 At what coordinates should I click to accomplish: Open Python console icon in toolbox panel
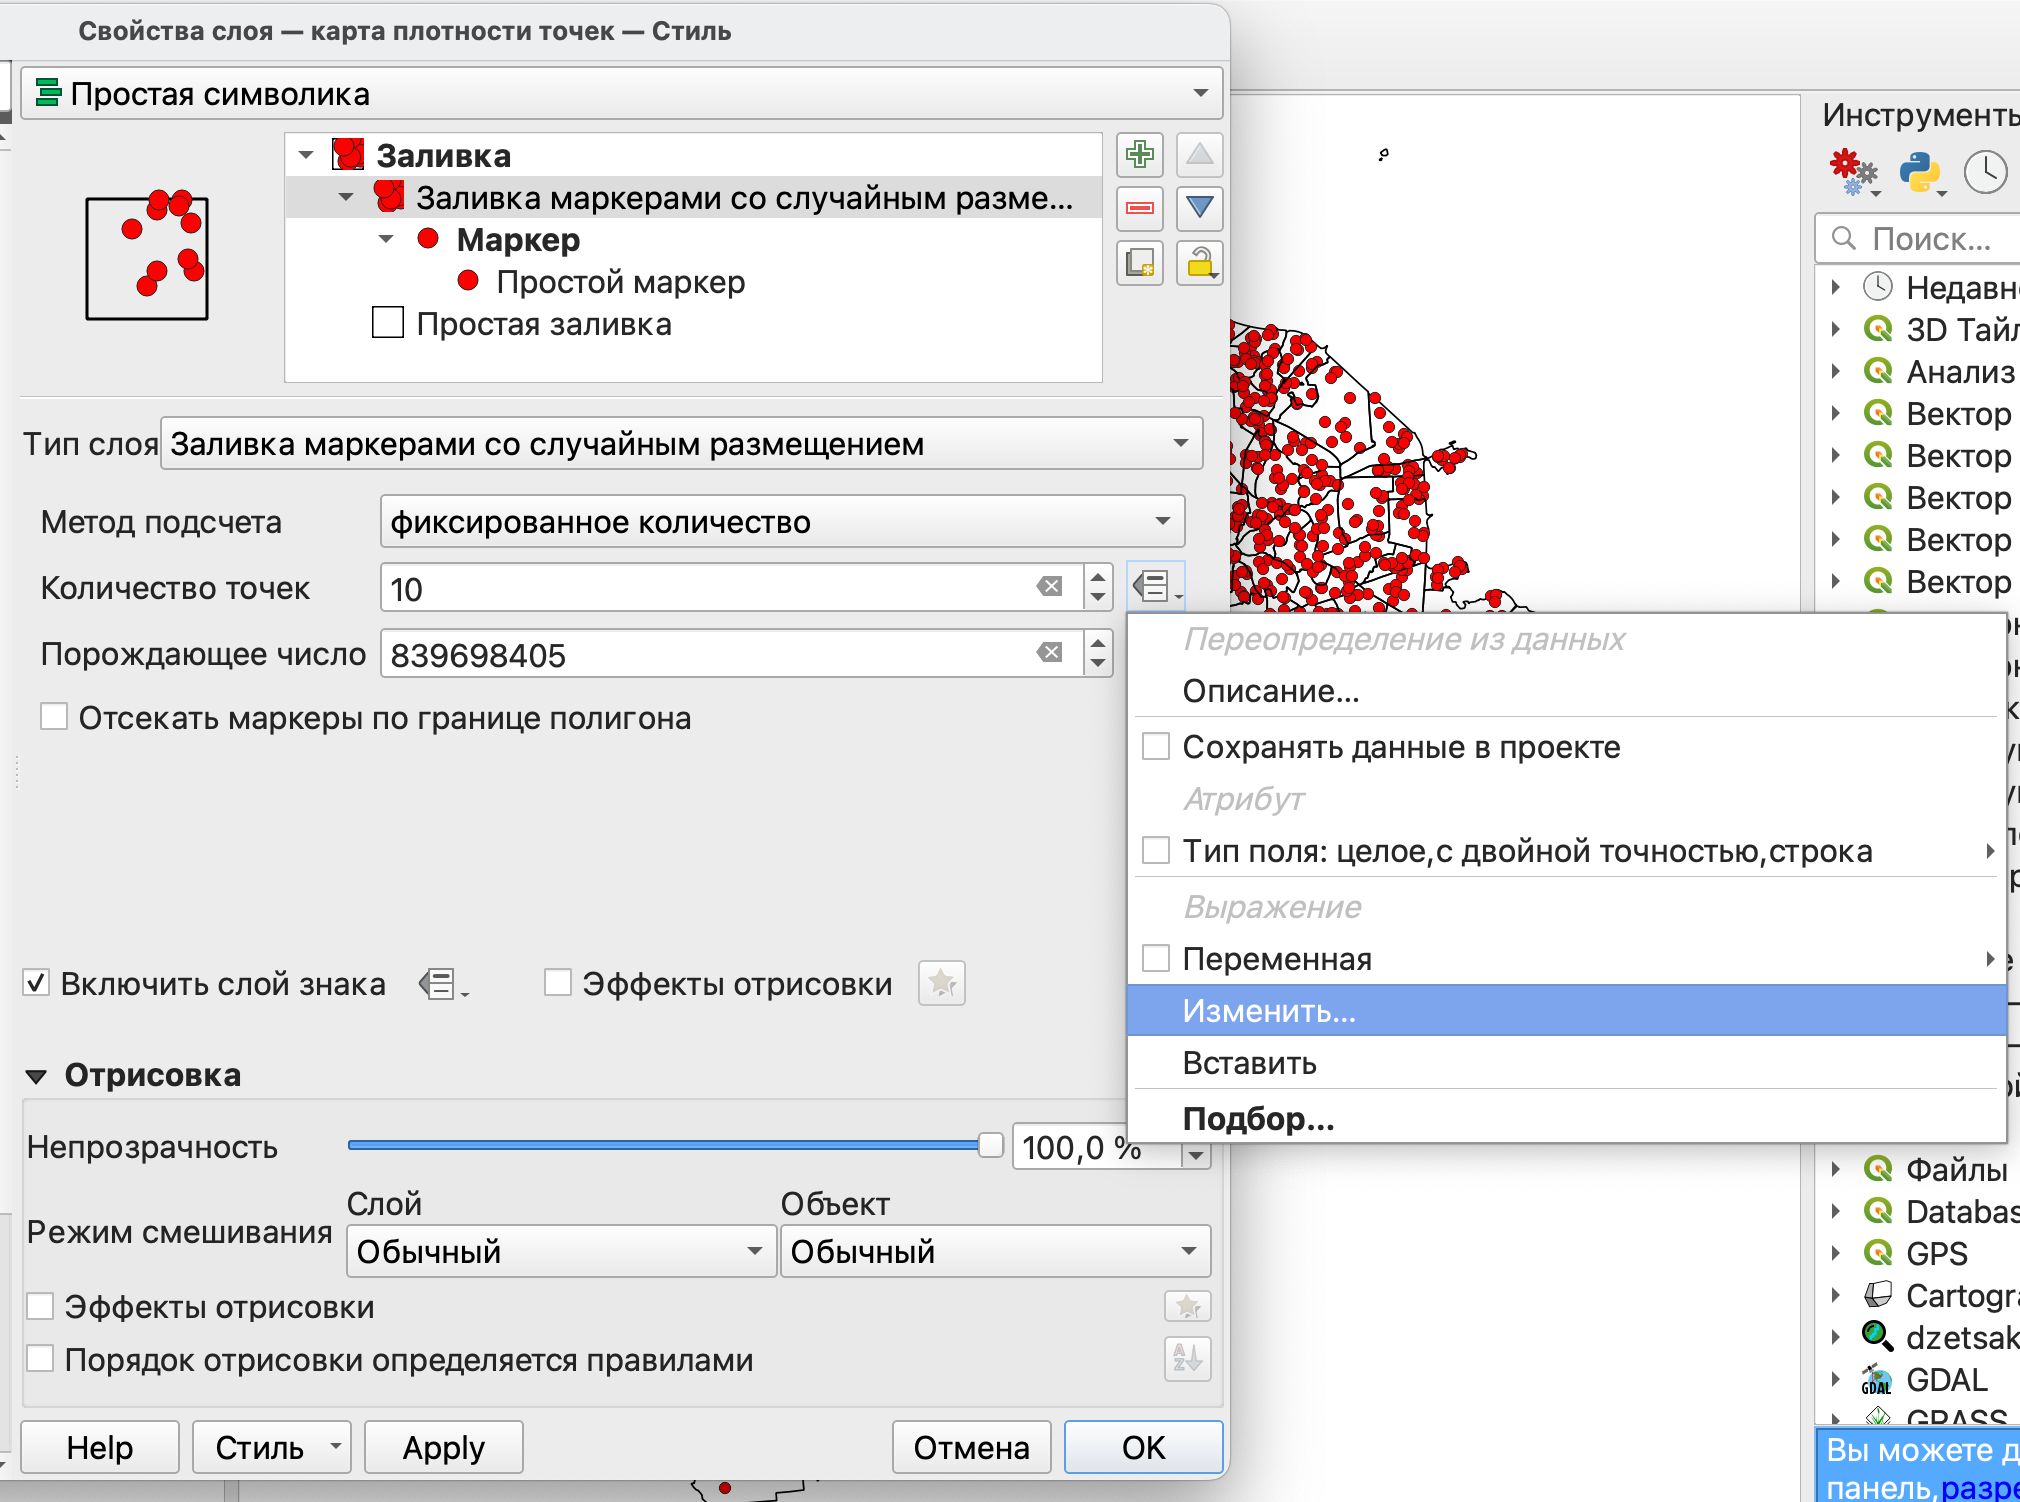[x=1920, y=172]
